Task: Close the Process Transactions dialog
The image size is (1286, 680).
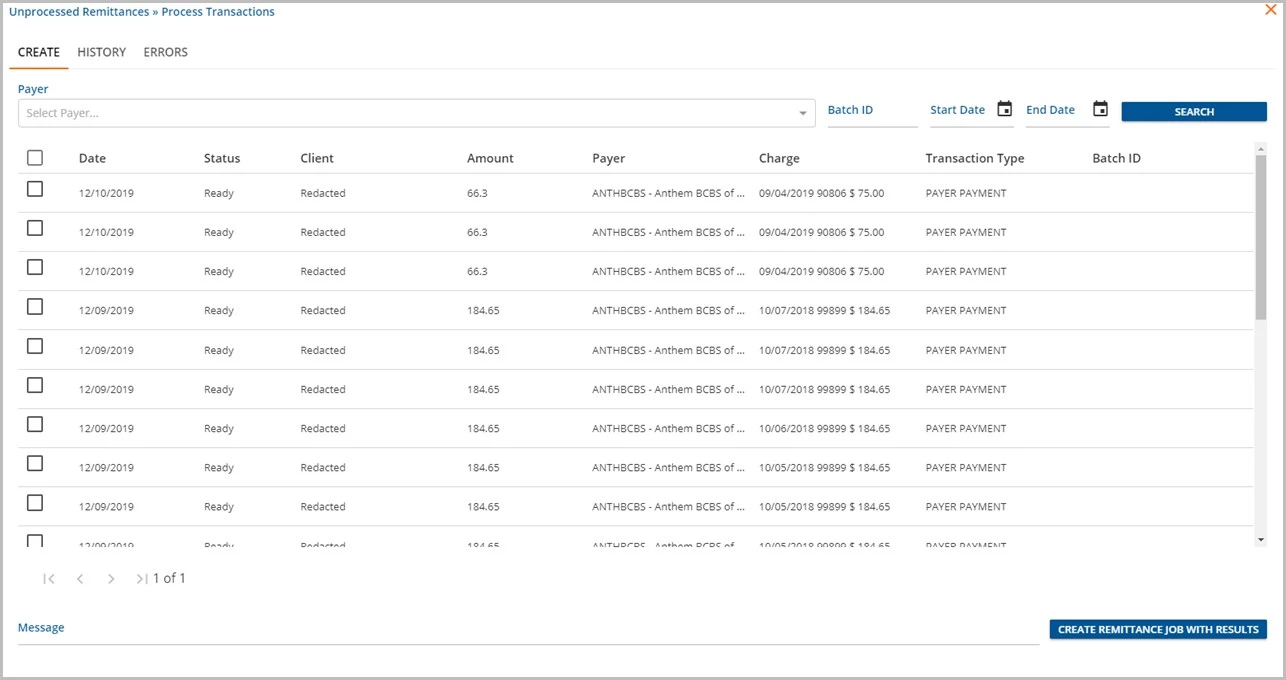Action: (1271, 10)
